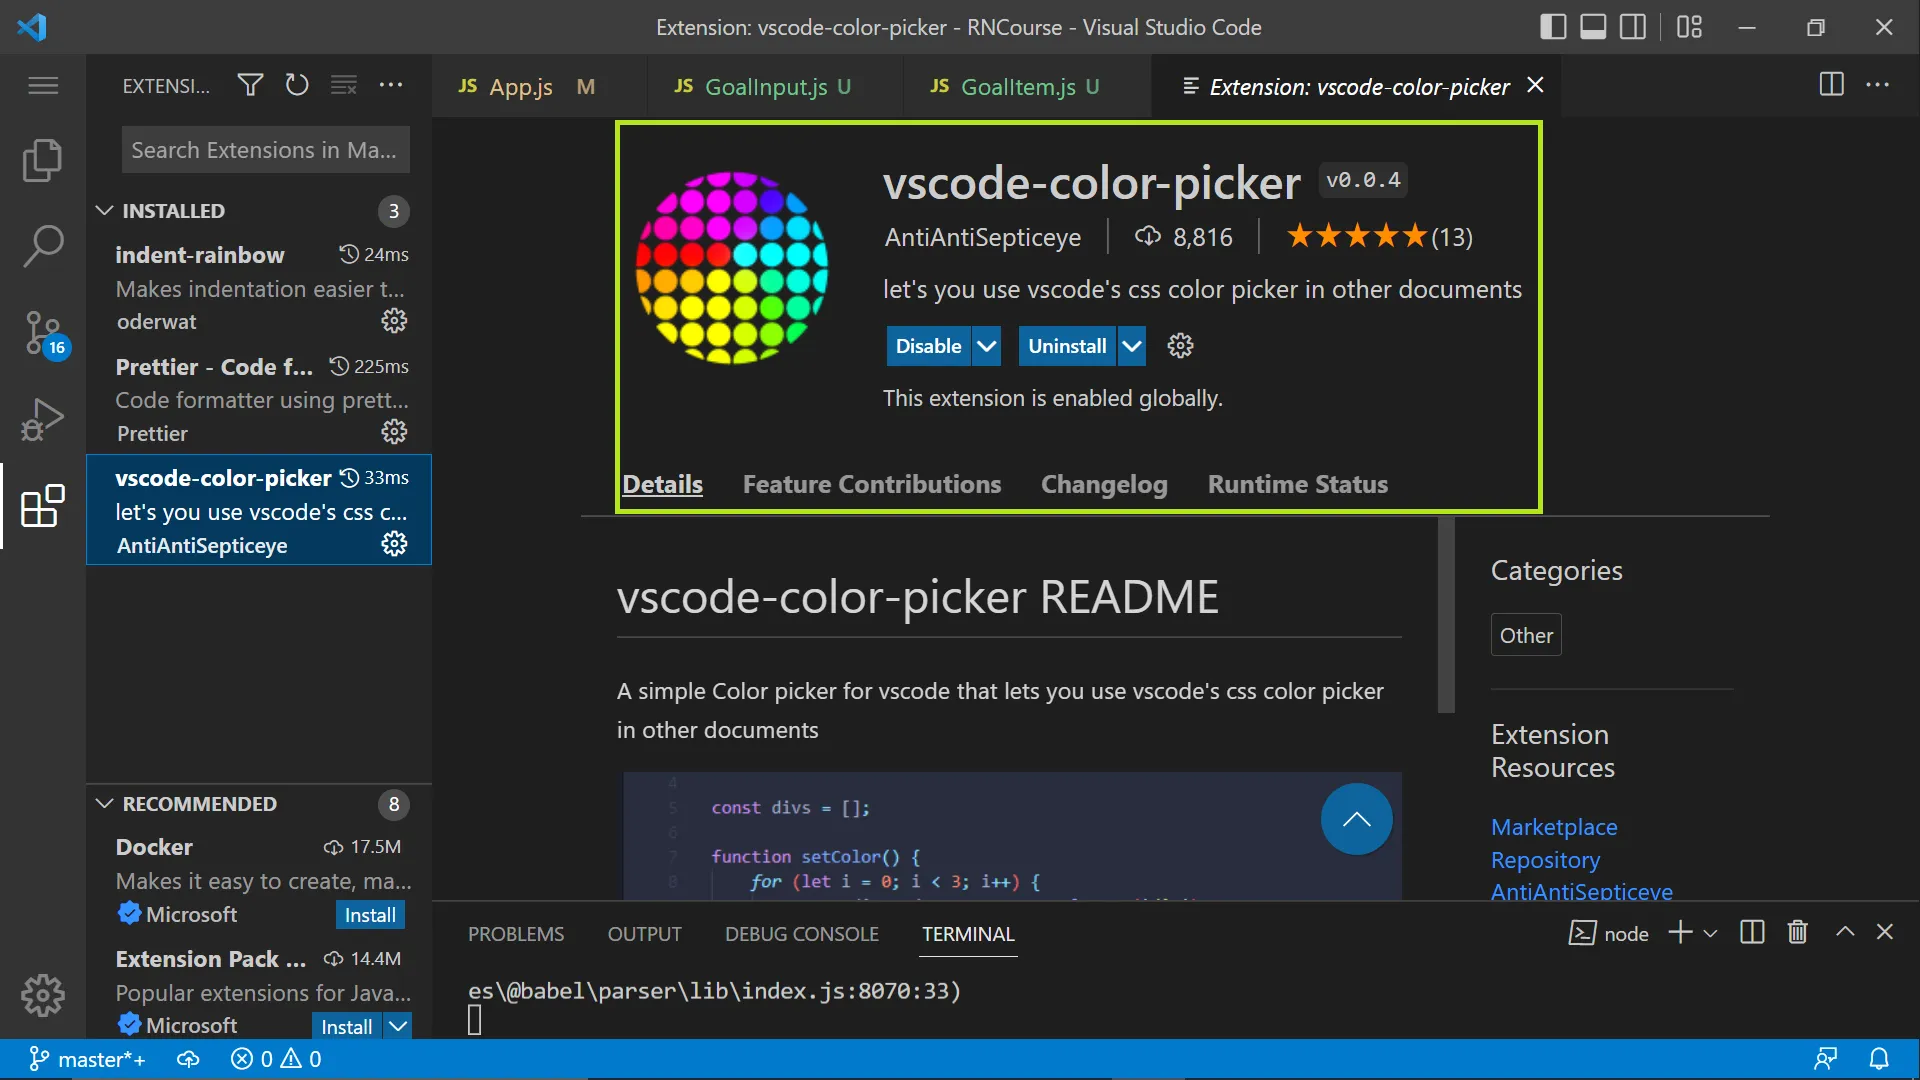
Task: Toggle the primary side bar layout
Action: click(1553, 27)
